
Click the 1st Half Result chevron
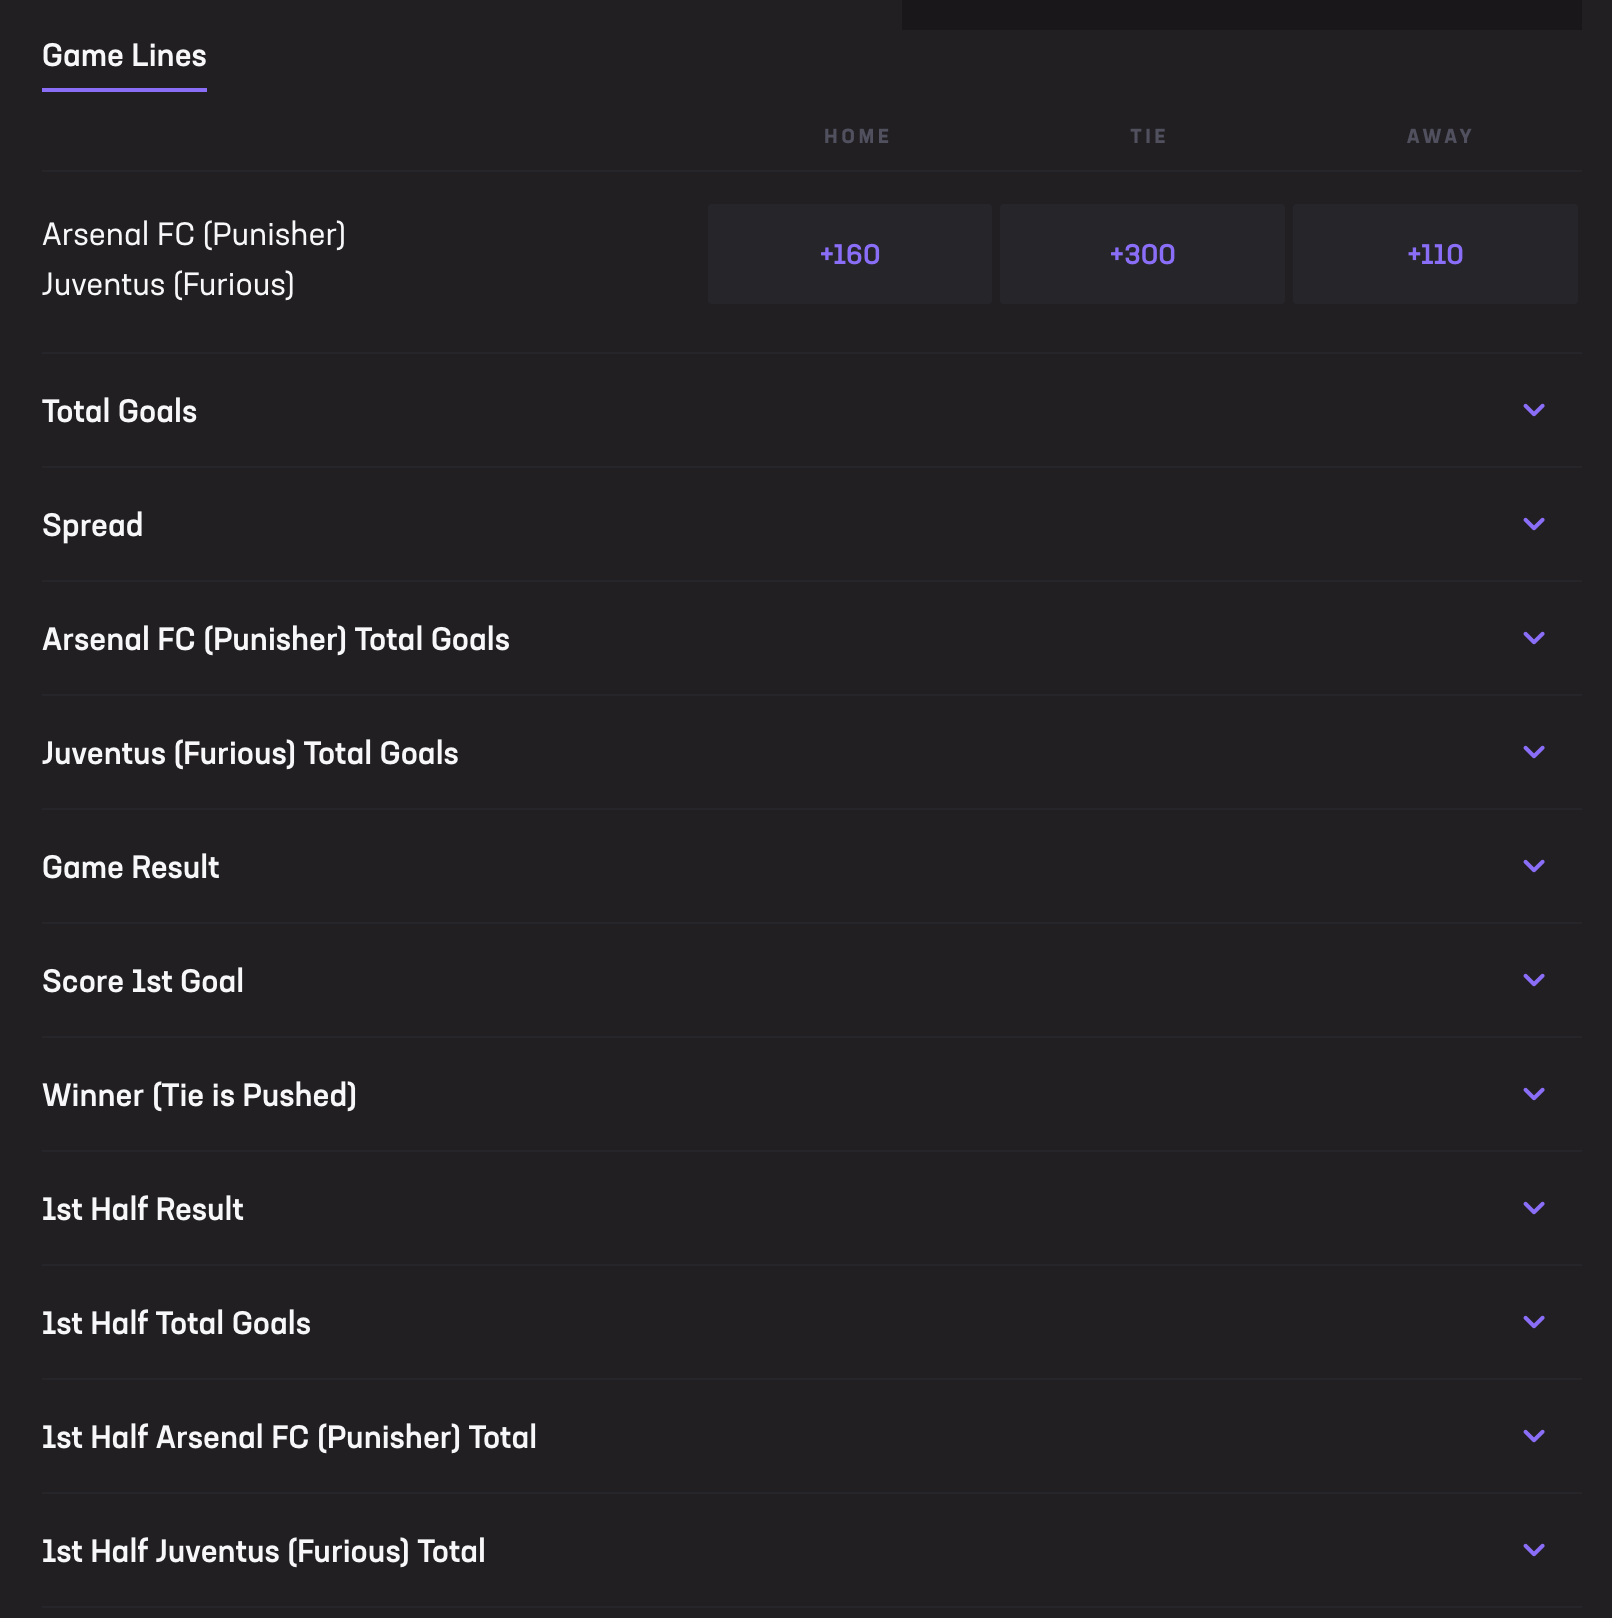(x=1534, y=1208)
